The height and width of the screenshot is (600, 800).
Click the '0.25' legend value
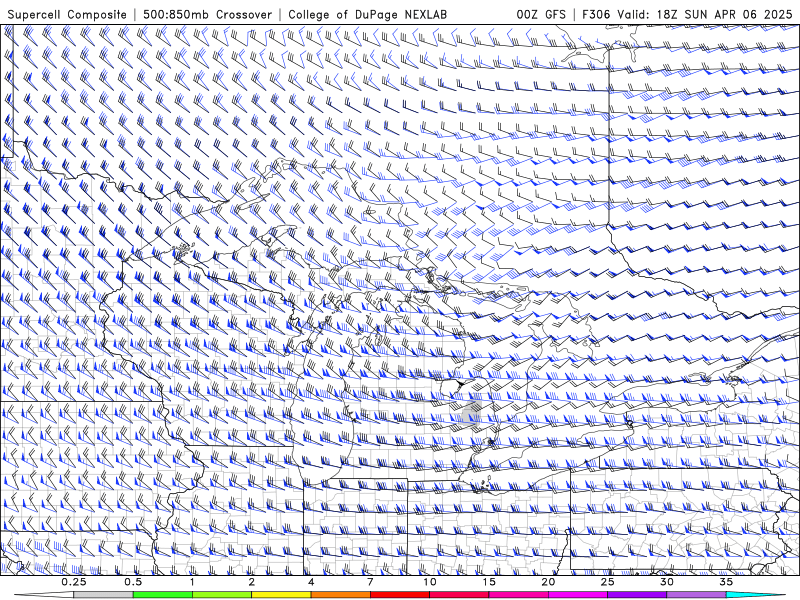[74, 582]
